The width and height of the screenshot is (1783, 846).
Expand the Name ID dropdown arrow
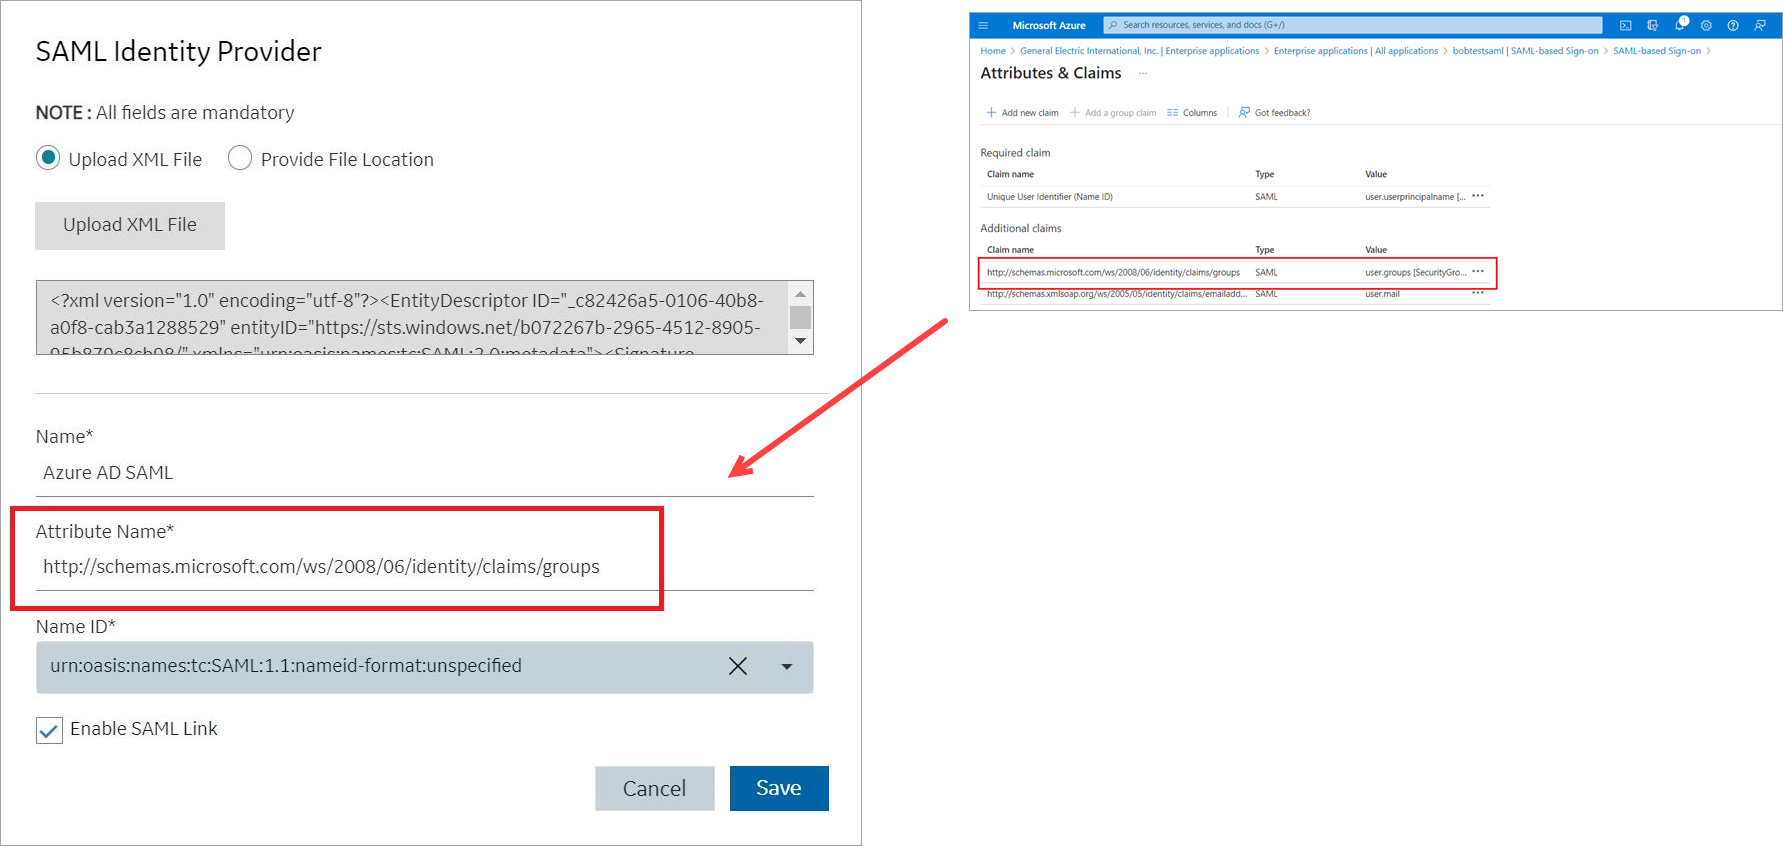(787, 667)
